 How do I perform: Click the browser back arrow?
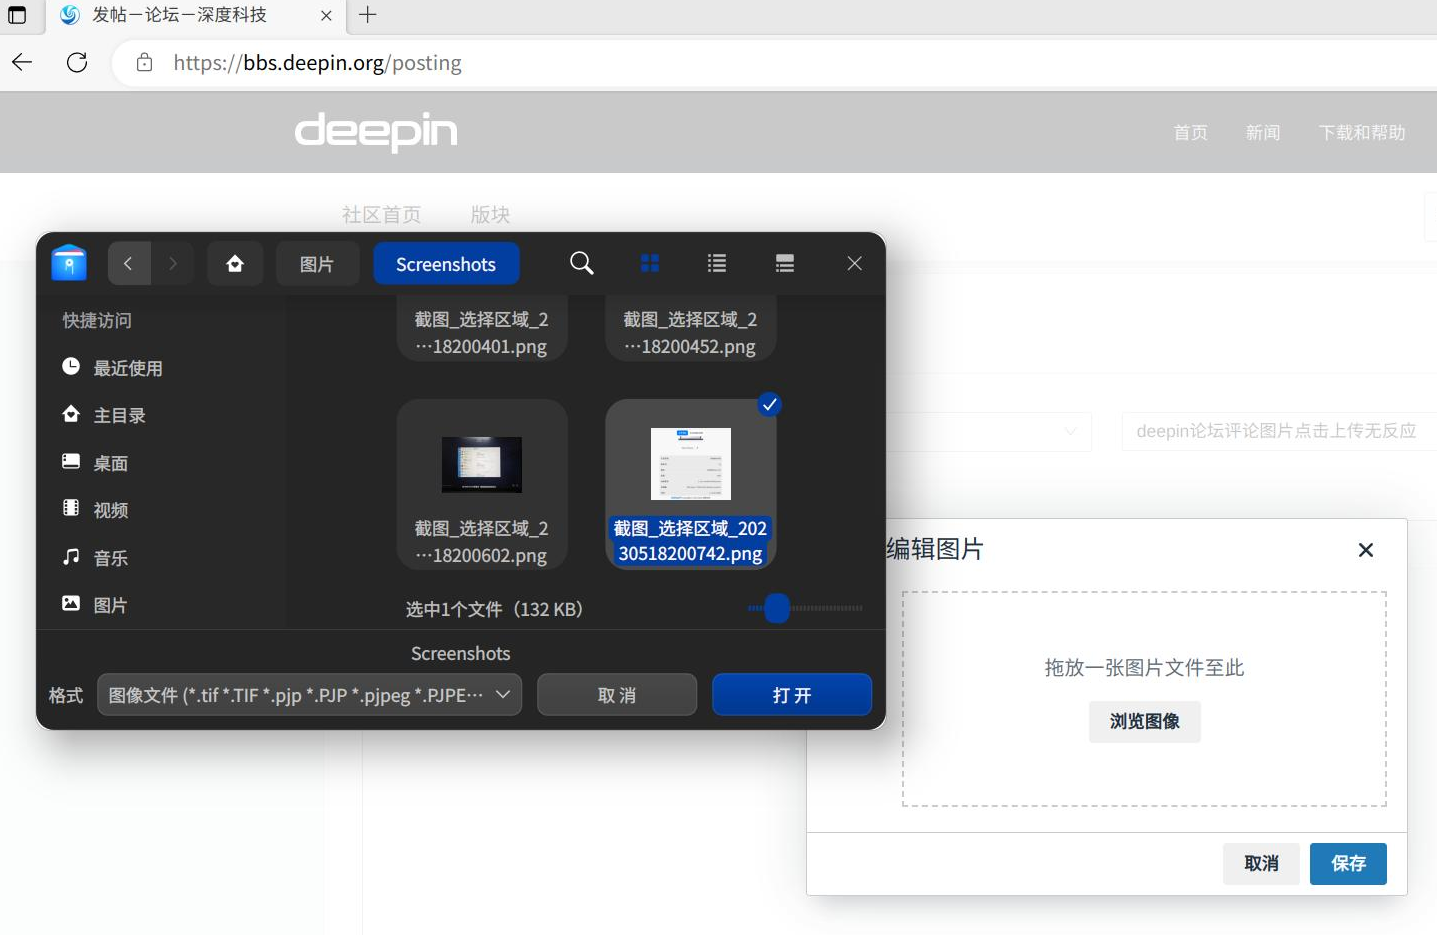23,63
